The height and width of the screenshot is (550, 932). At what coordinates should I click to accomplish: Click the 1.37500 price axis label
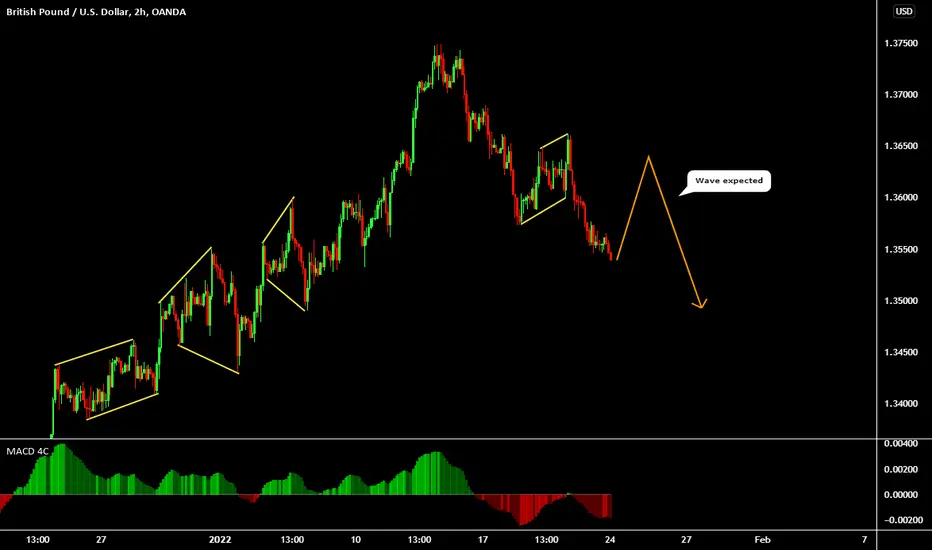[x=901, y=43]
